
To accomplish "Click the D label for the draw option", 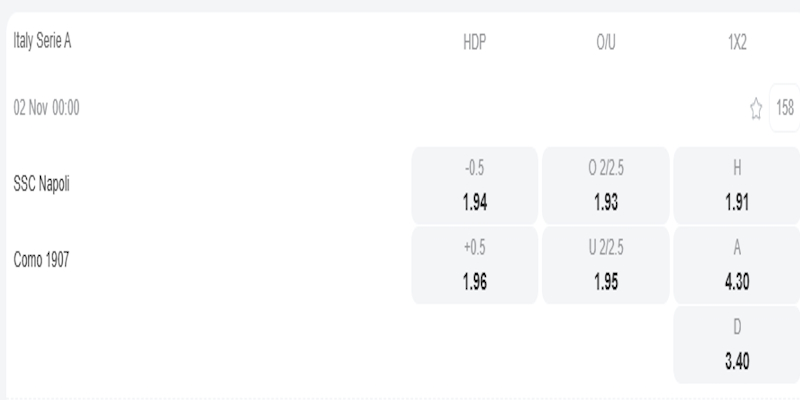I will coord(737,327).
